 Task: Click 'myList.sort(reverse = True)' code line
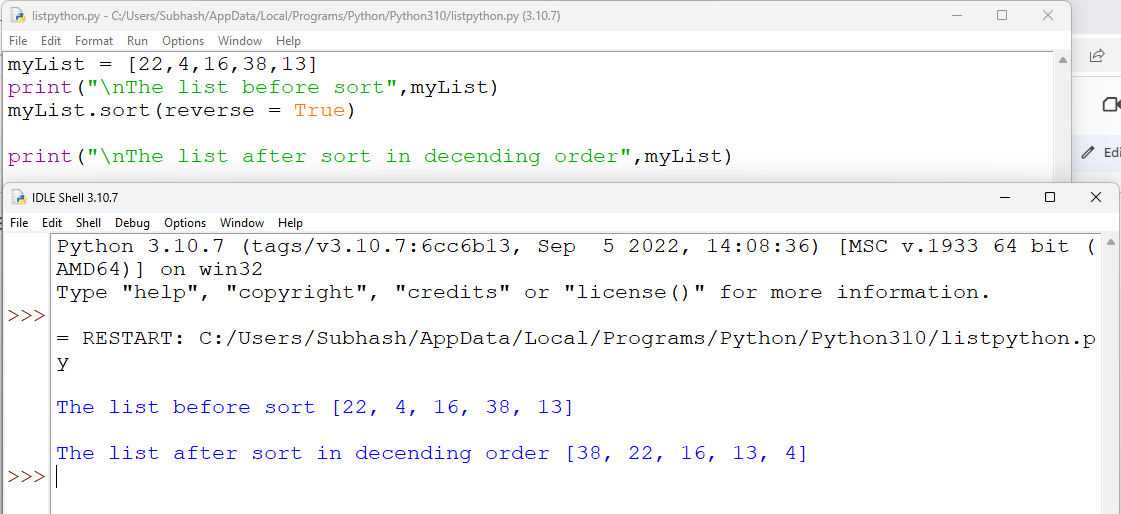tap(182, 110)
